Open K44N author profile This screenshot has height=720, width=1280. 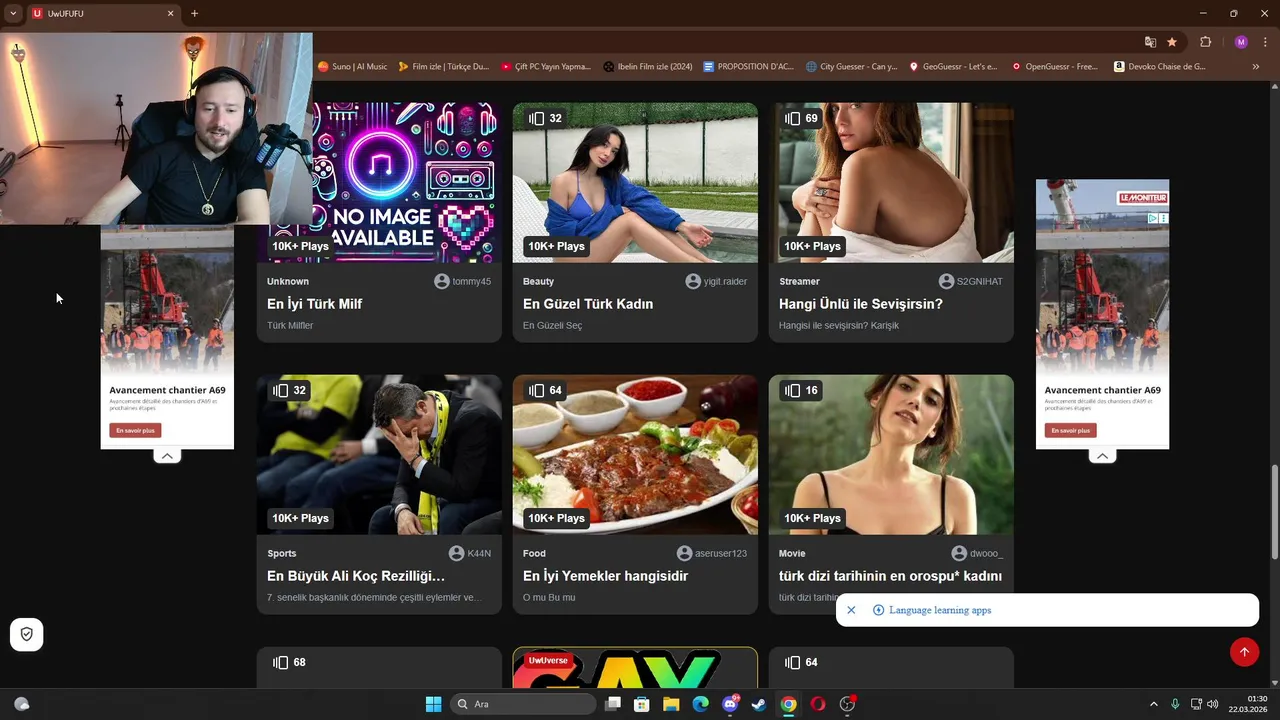tap(470, 553)
